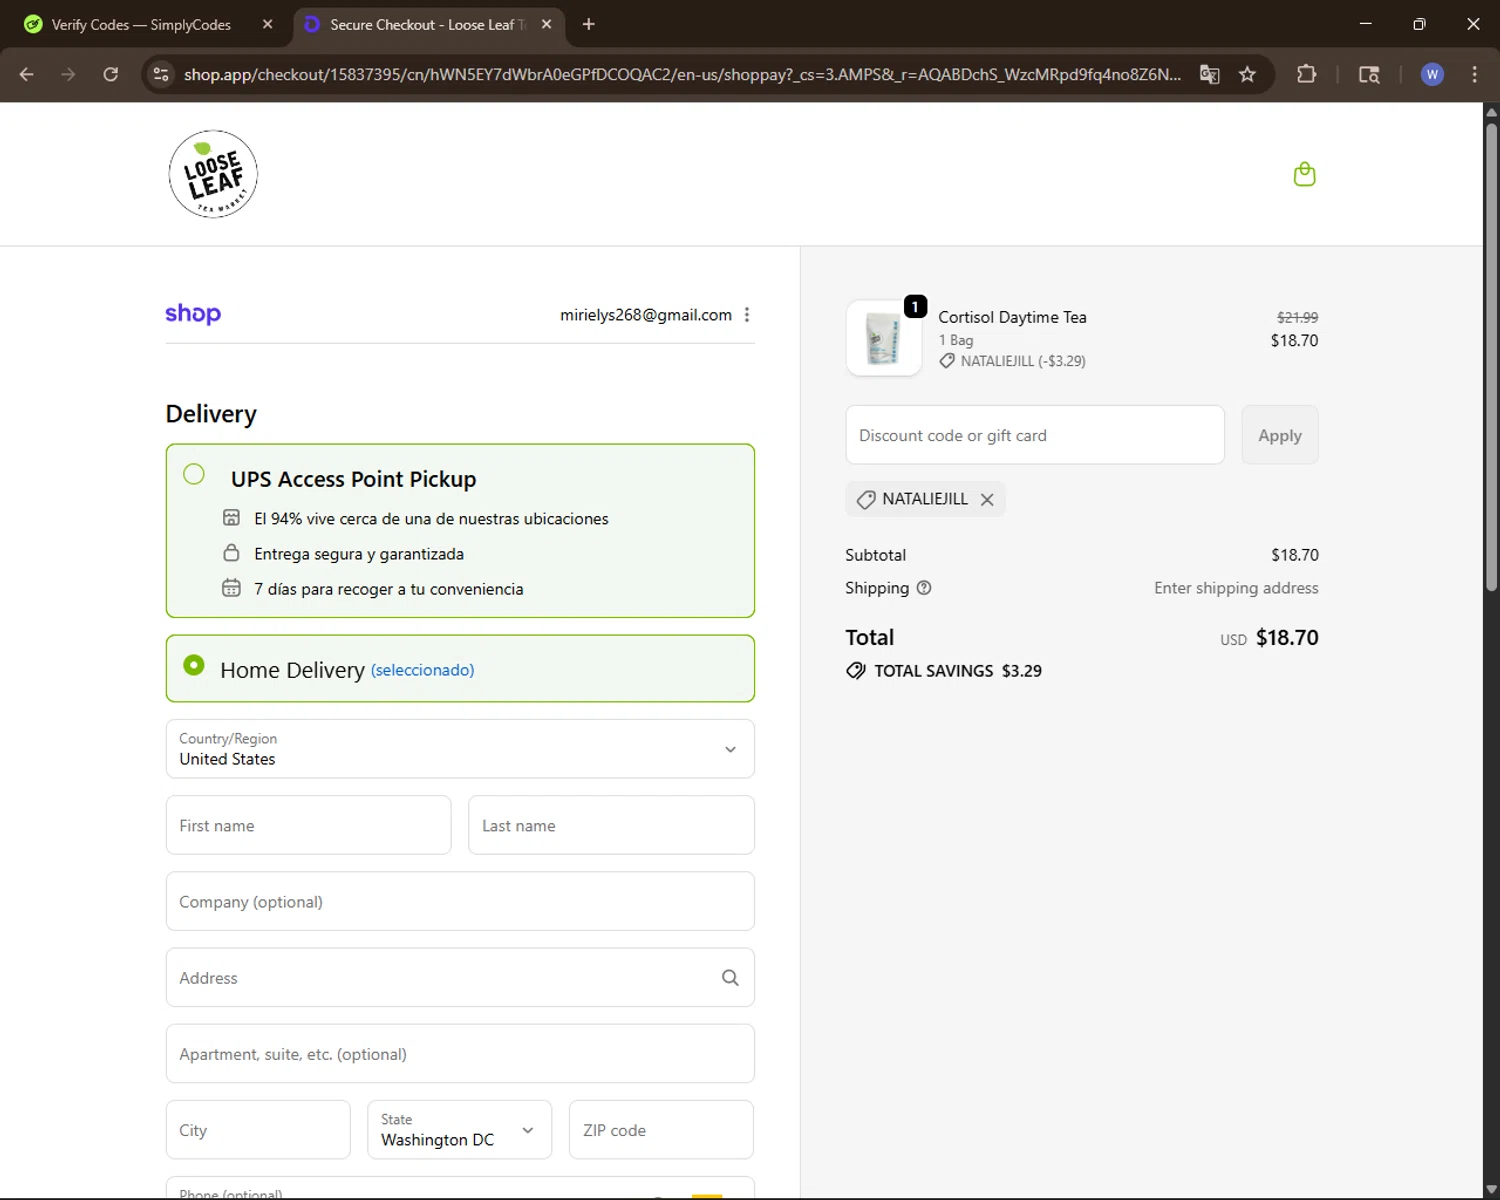Click the struck-through $21.99 price

click(x=1297, y=317)
